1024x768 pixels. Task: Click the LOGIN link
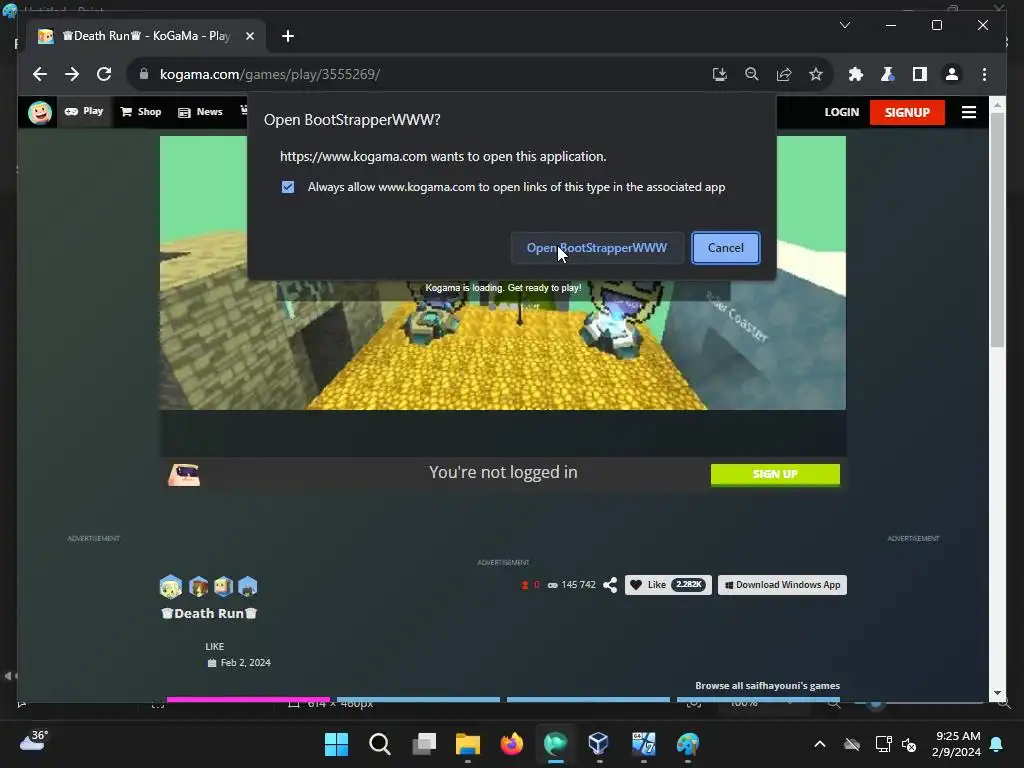coord(841,112)
